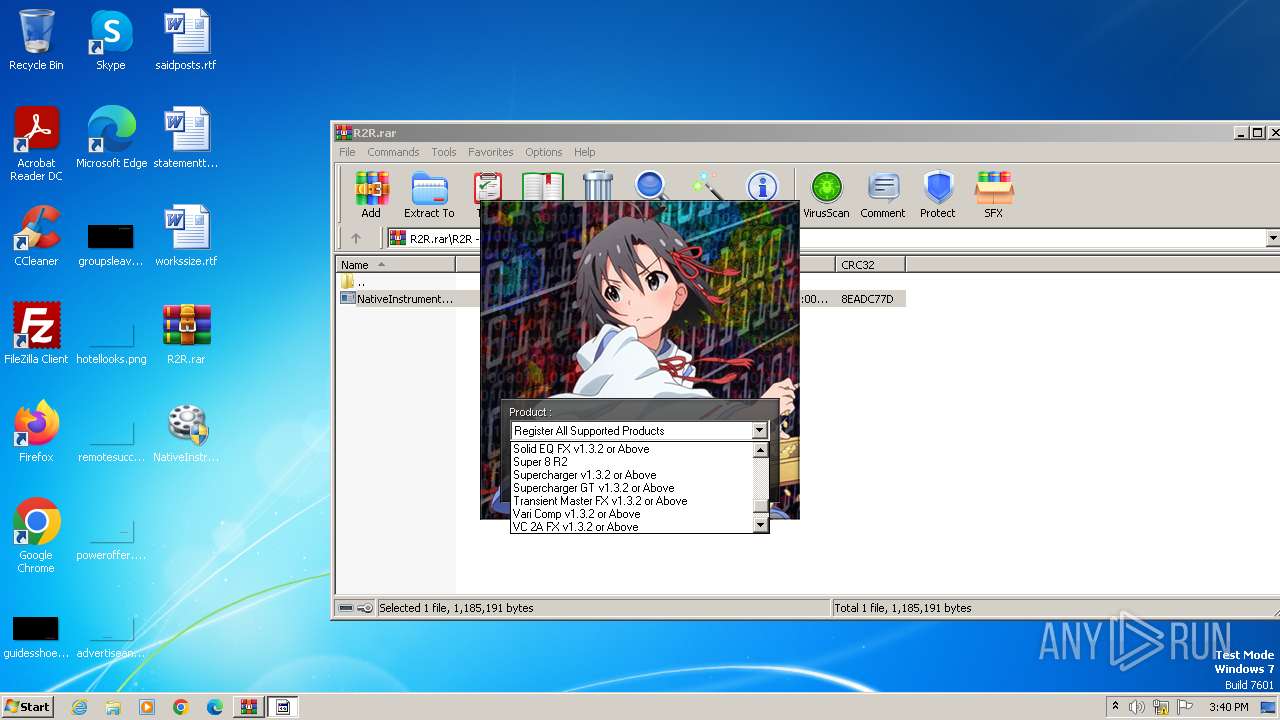Run VirusScan from the toolbar
This screenshot has width=1280, height=720.
(x=826, y=194)
